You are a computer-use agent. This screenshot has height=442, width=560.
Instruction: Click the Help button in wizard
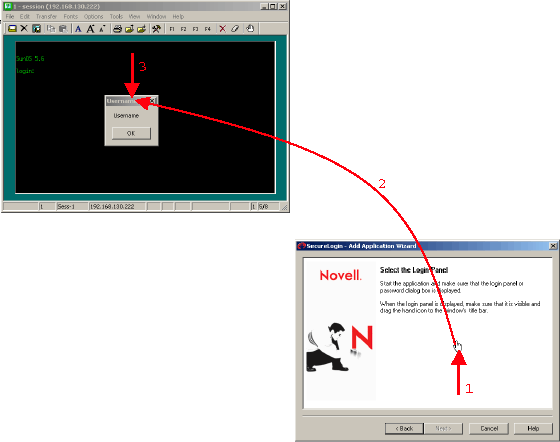point(533,428)
